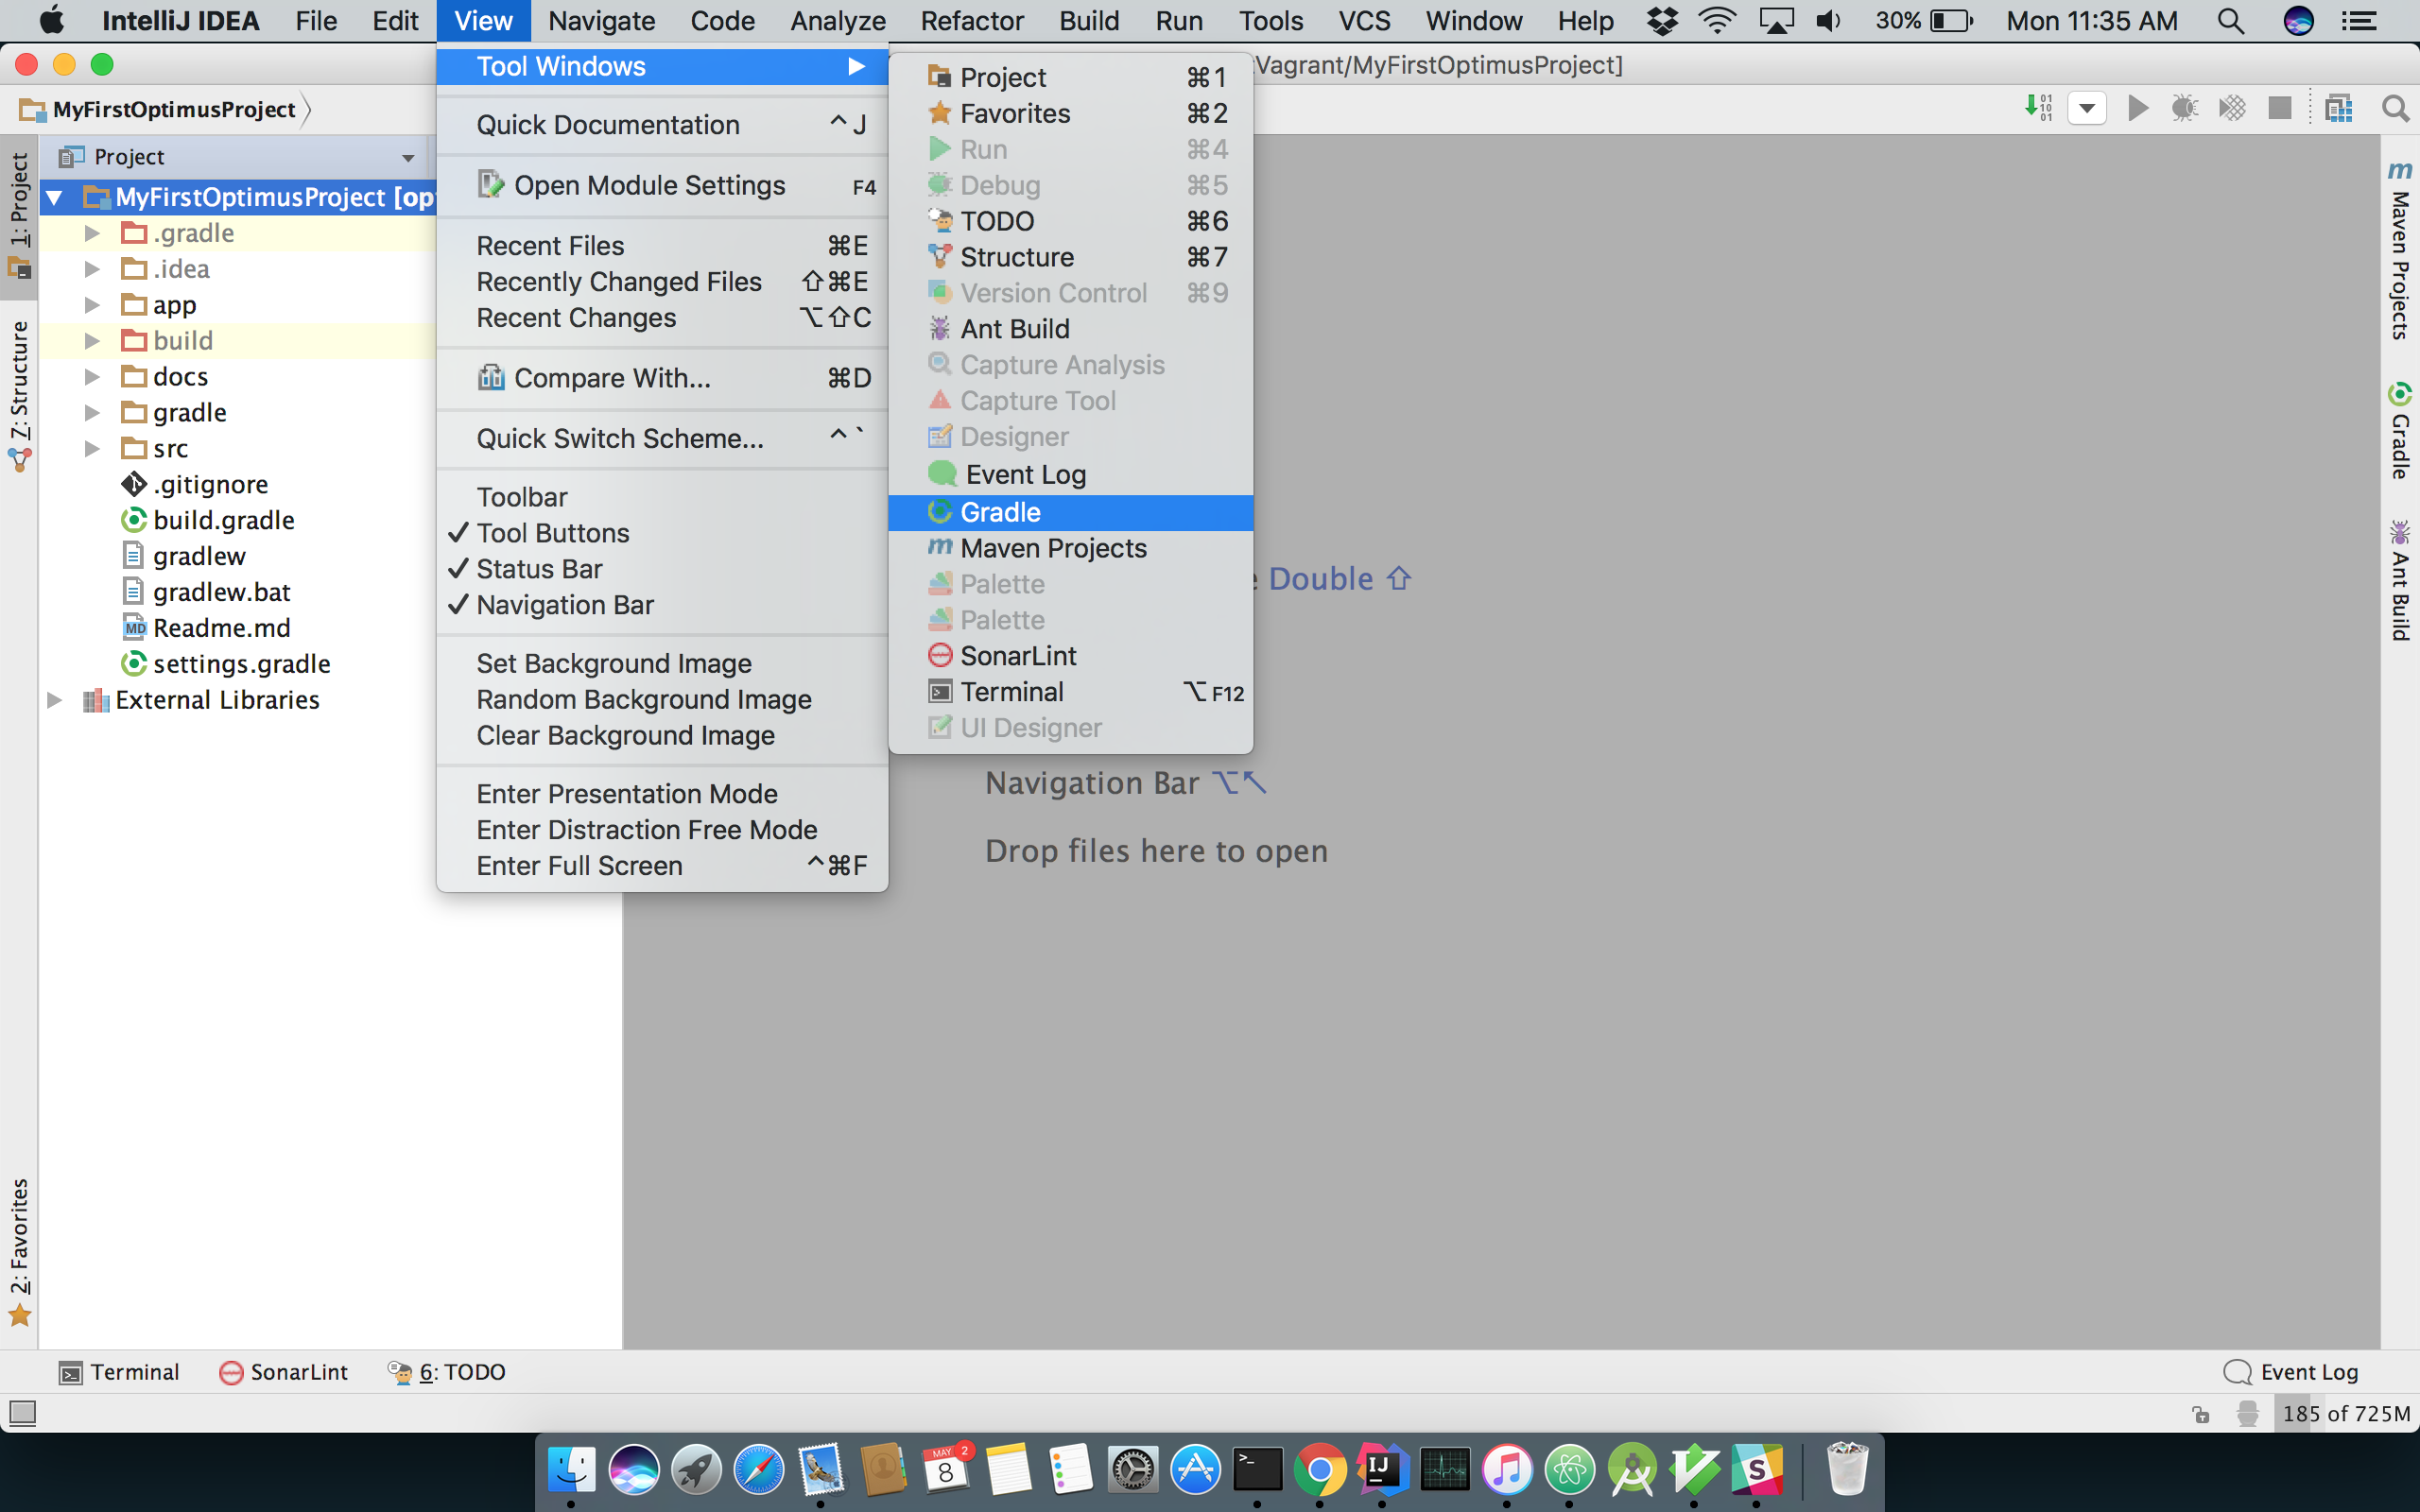Expand External Libraries node

54,700
